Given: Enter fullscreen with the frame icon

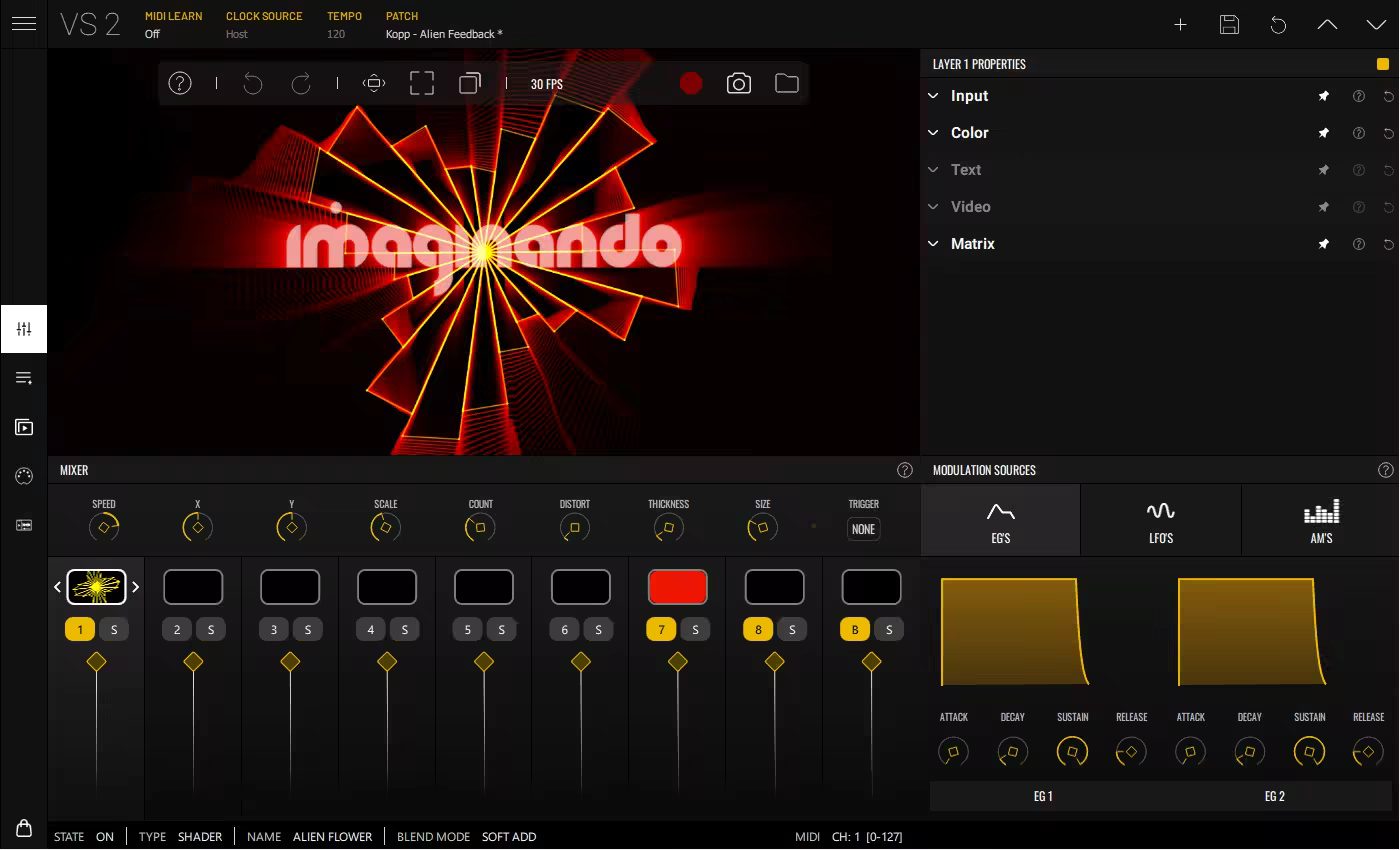Looking at the screenshot, I should (x=422, y=83).
